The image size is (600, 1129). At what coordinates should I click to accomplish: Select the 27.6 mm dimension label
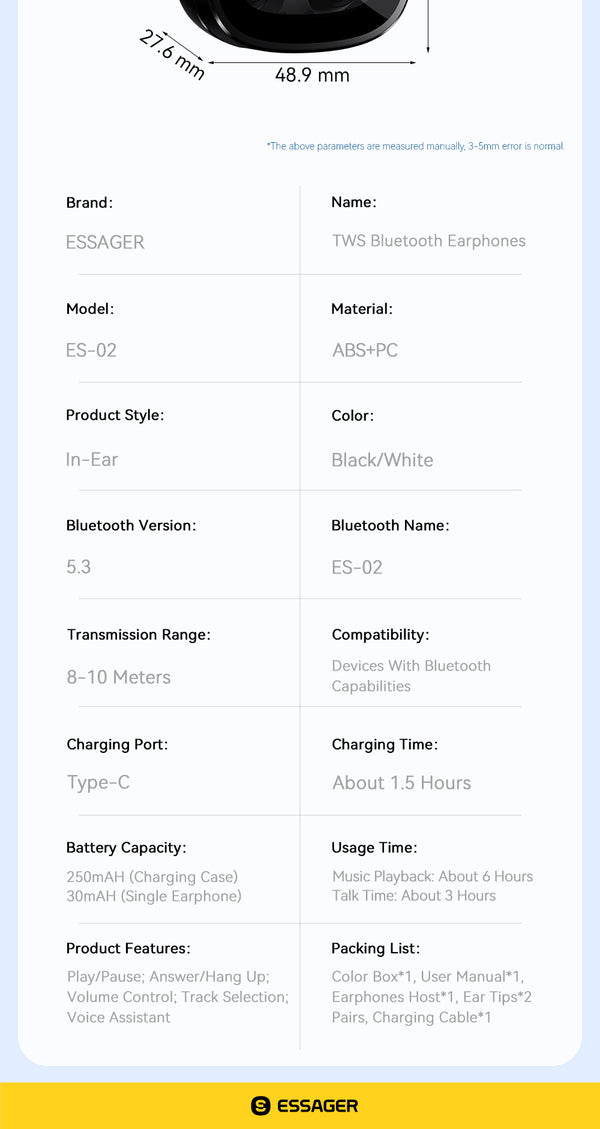172,53
